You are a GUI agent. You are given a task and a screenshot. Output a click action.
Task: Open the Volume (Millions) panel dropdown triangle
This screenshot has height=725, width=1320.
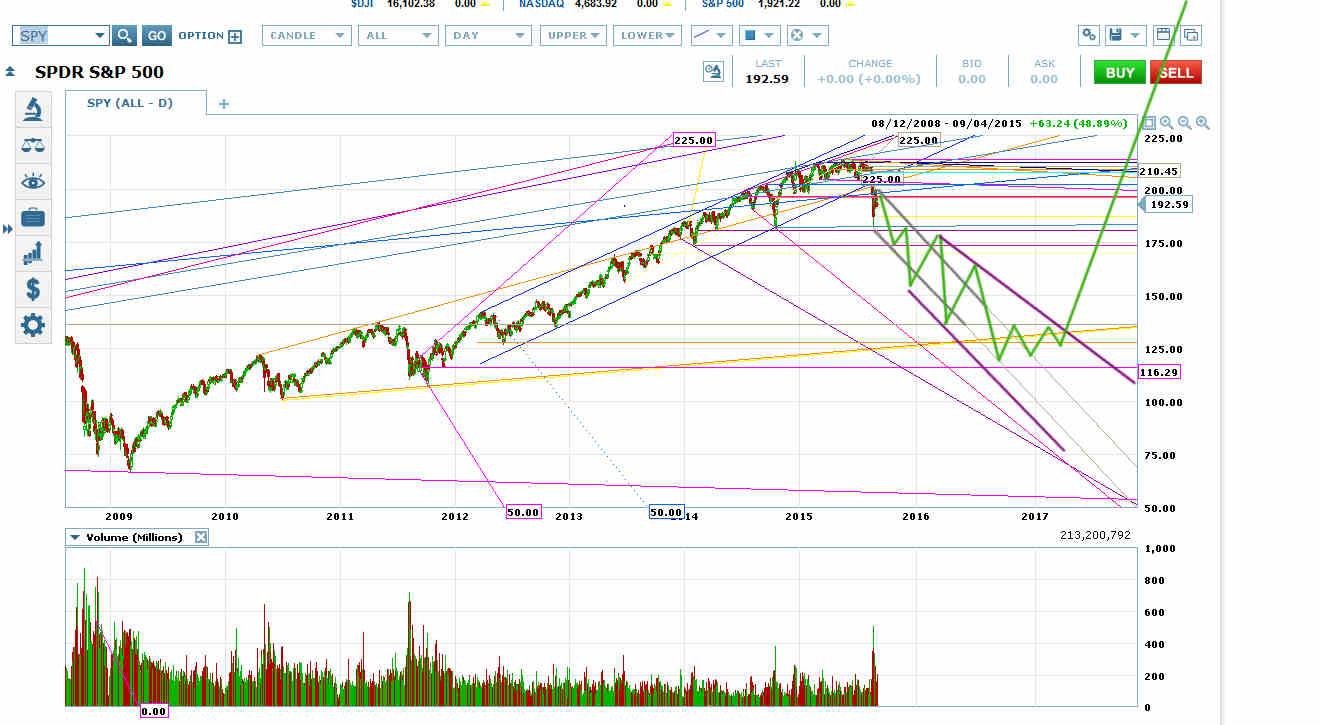coord(75,537)
